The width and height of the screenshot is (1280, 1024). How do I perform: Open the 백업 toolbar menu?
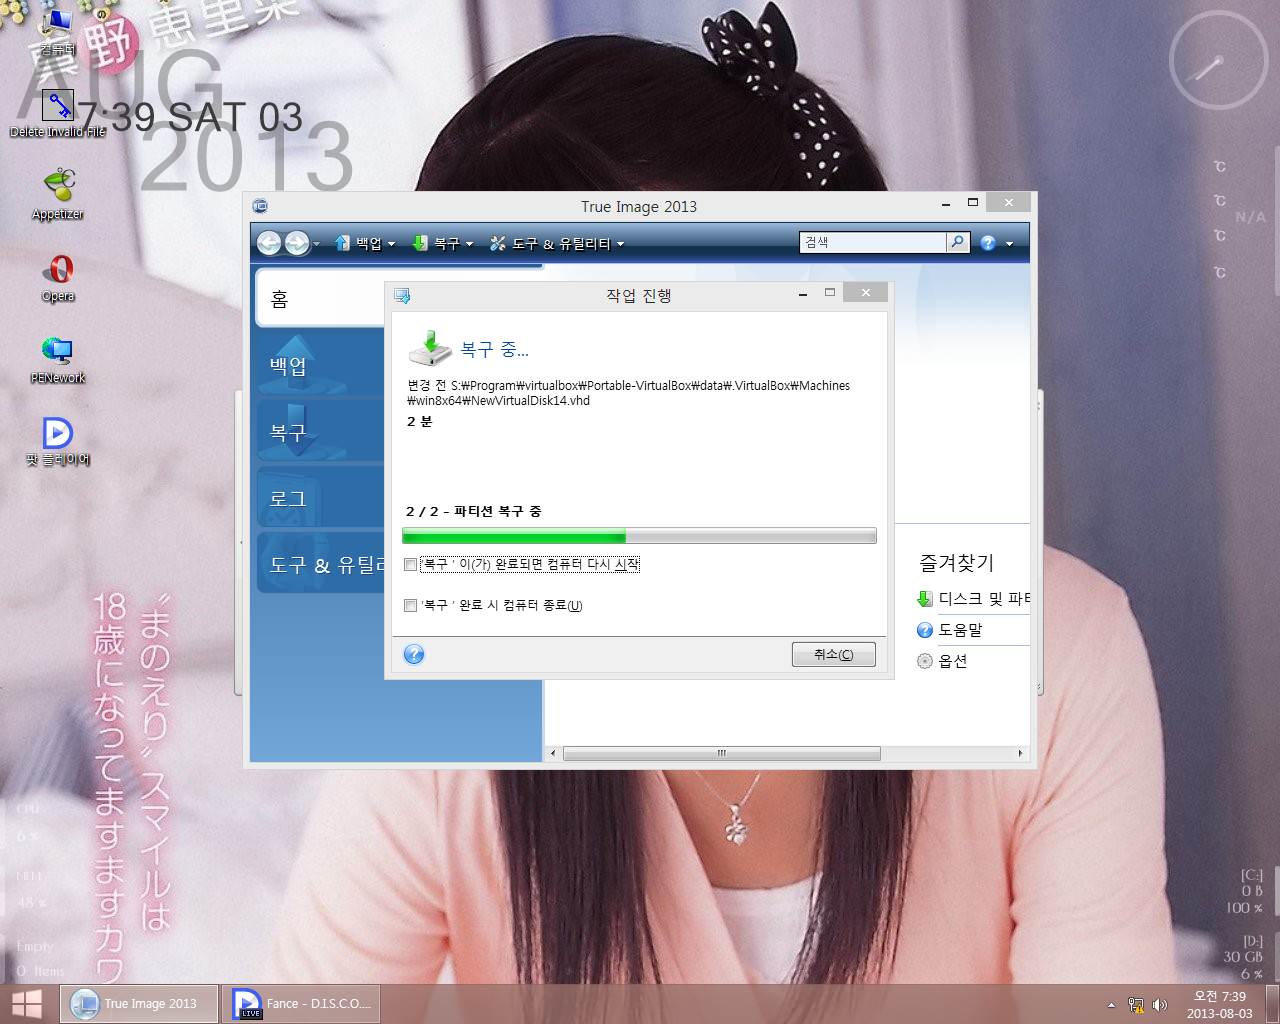pyautogui.click(x=365, y=243)
